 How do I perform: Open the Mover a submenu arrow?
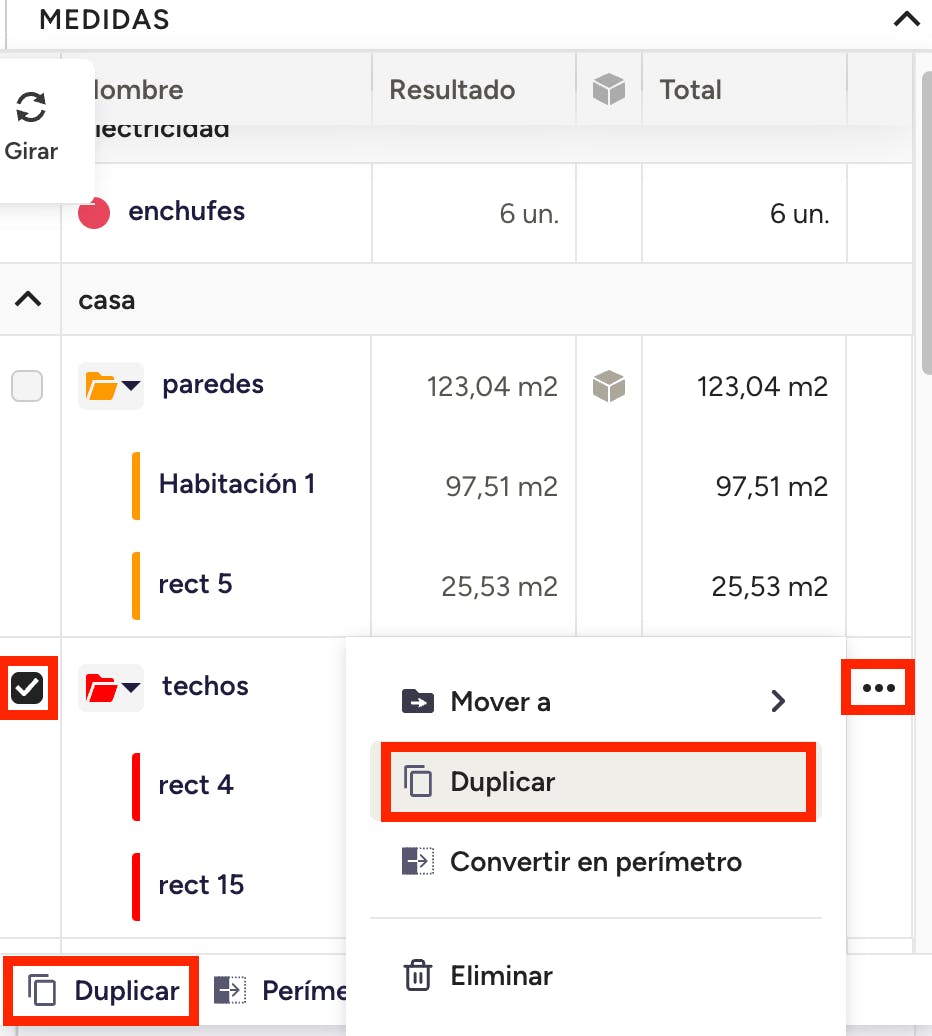[x=778, y=702]
